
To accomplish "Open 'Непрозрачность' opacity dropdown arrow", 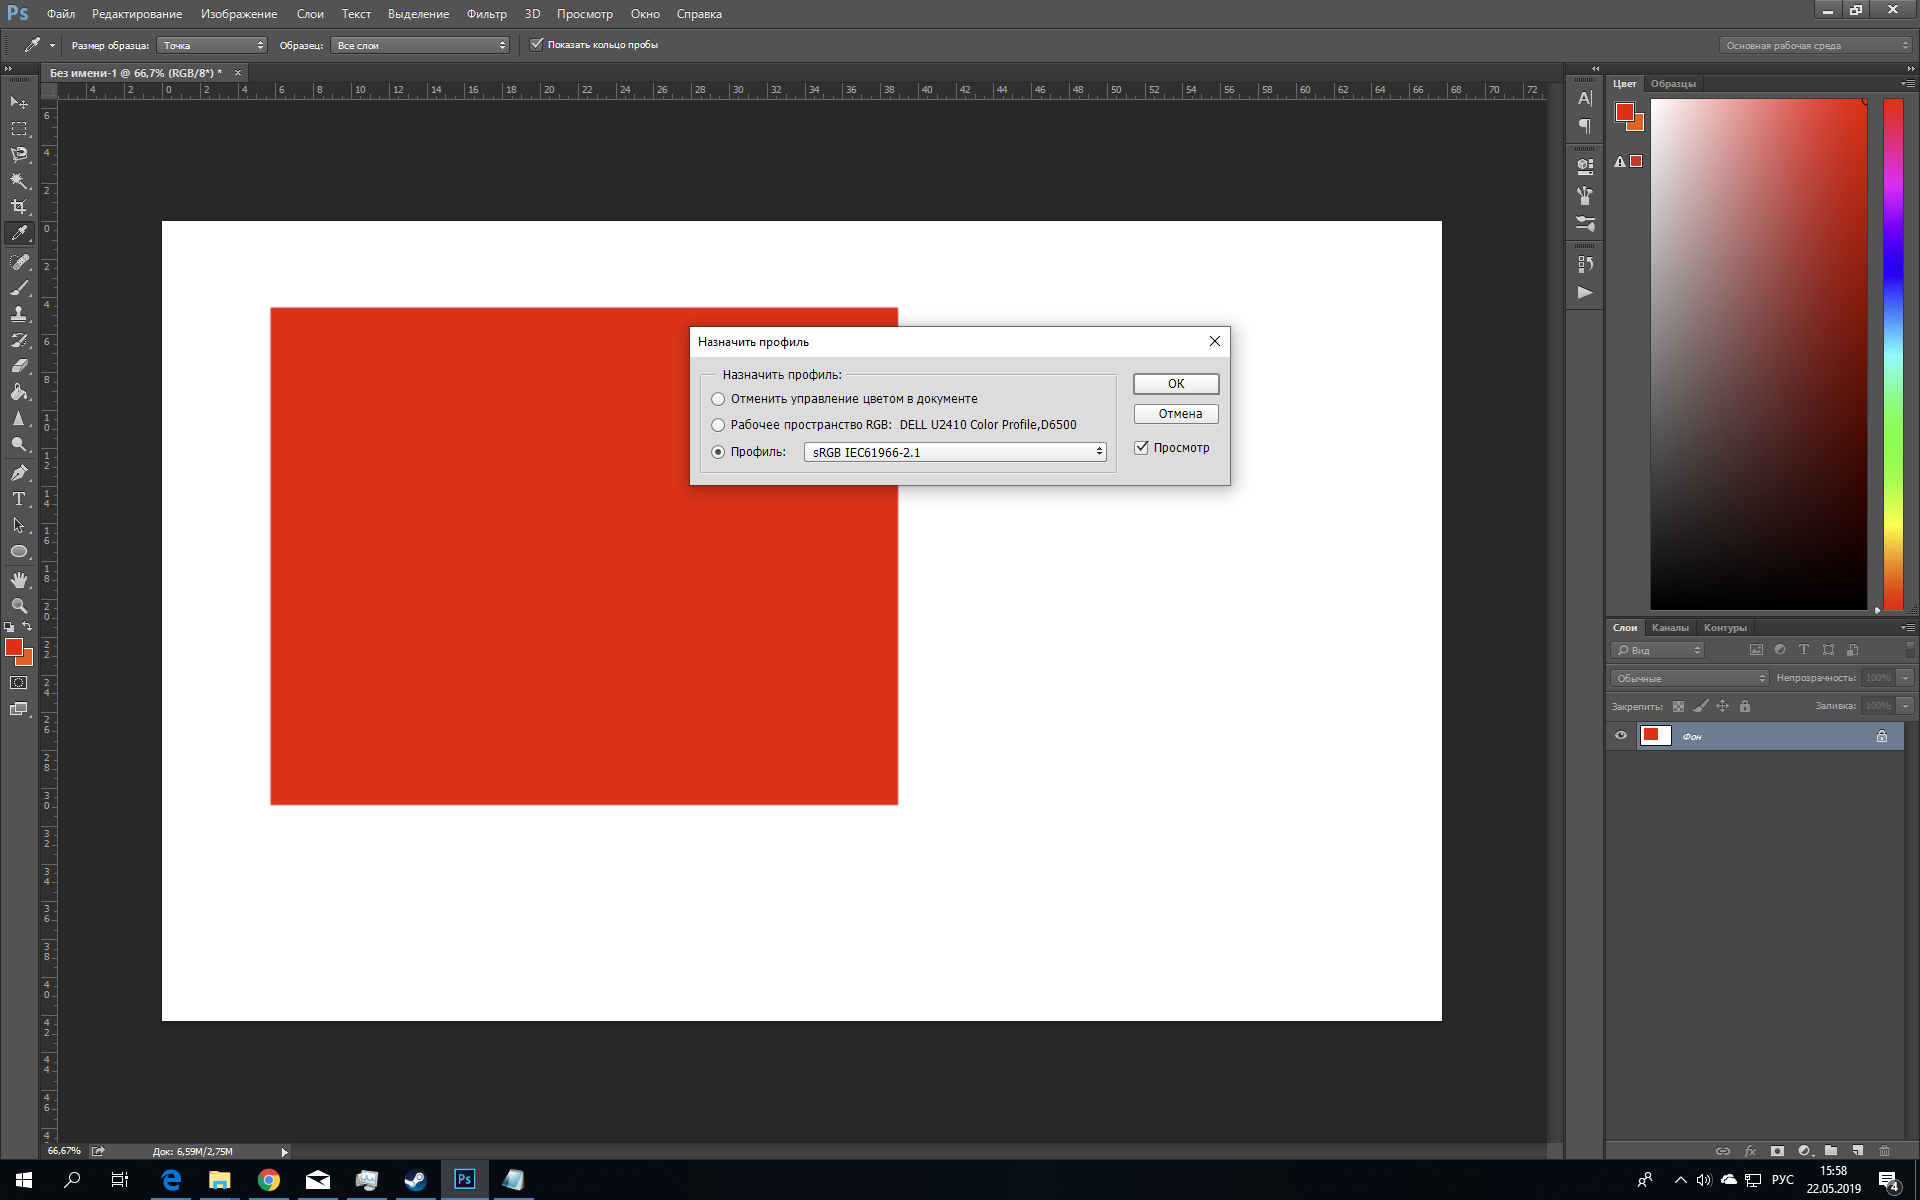I will (1906, 678).
